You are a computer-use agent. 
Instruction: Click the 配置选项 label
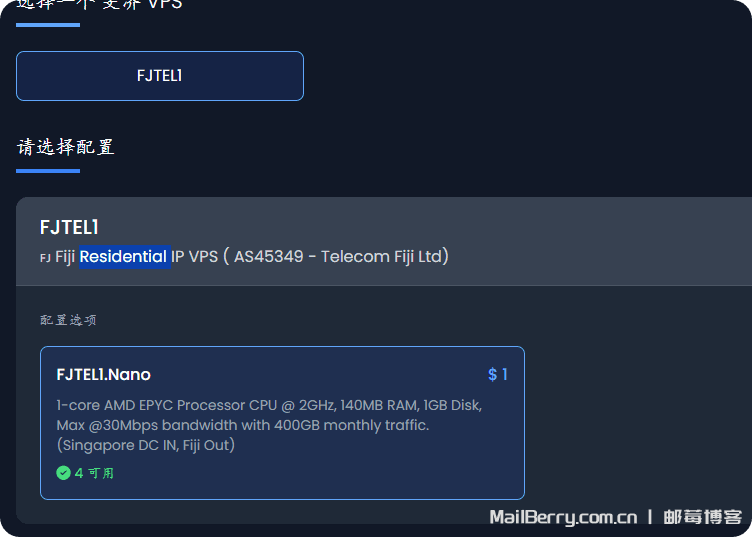click(68, 320)
